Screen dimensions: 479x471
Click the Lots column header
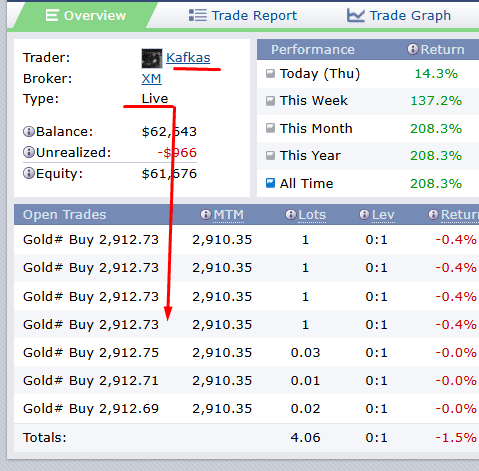click(x=312, y=215)
